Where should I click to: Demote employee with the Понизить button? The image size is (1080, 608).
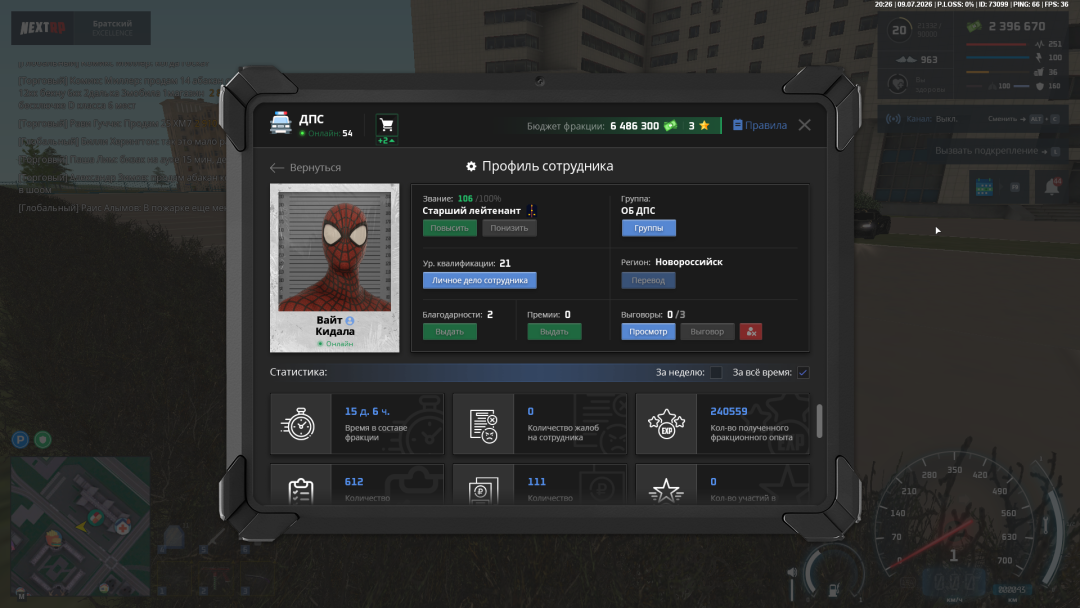coord(509,228)
